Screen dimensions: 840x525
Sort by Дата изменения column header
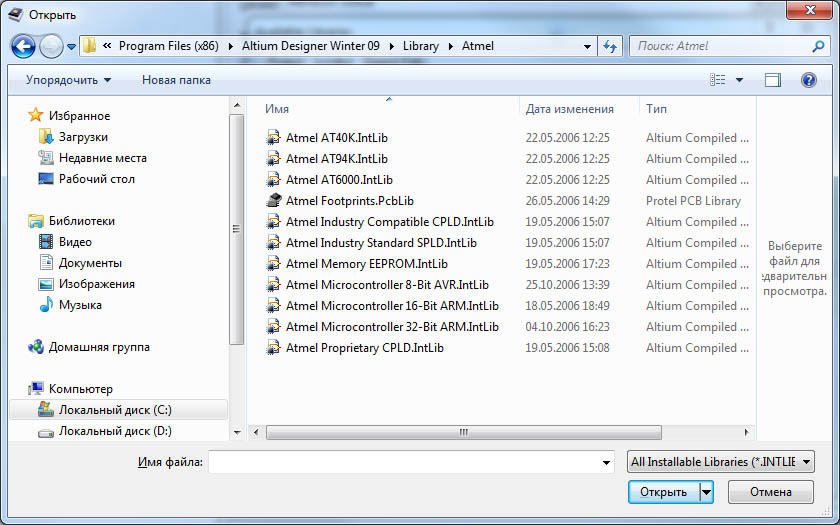(569, 109)
